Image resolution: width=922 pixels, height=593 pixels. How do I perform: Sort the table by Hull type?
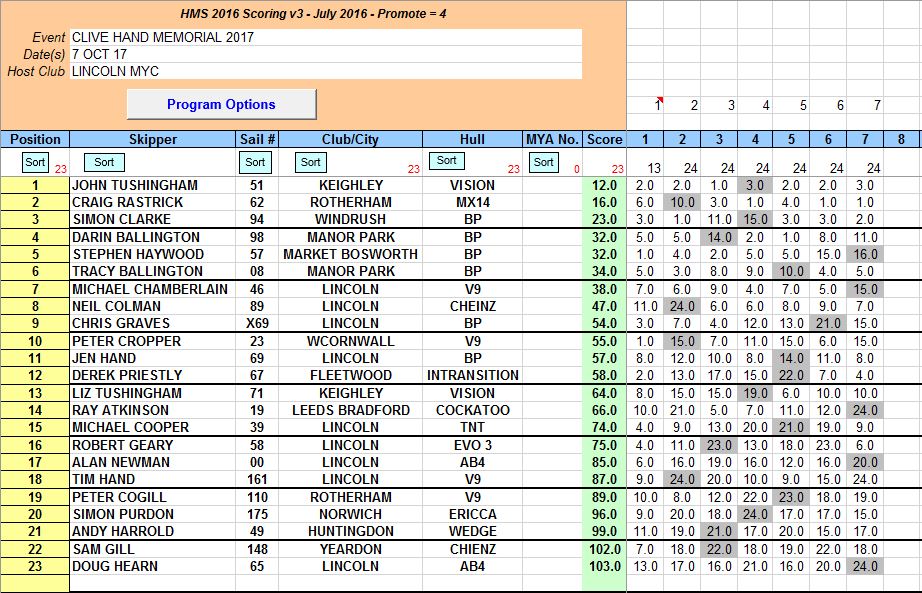(x=446, y=161)
